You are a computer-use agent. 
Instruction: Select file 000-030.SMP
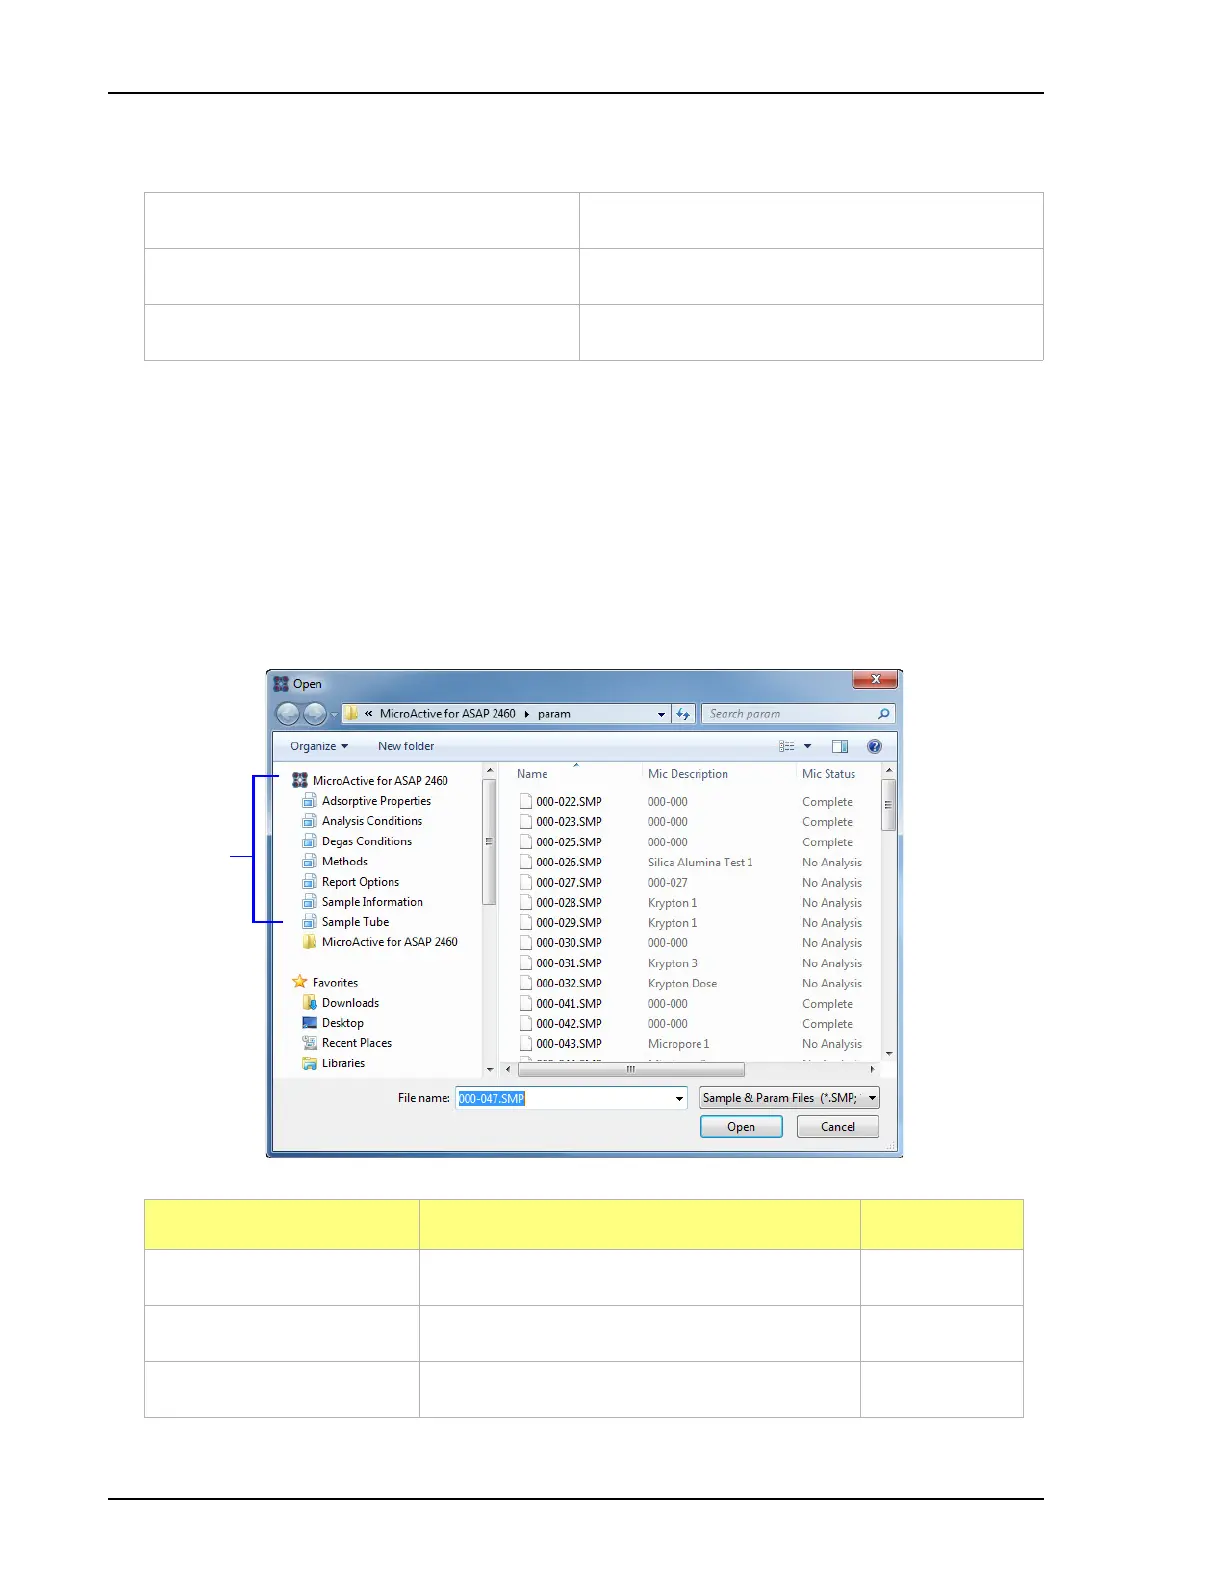coord(568,943)
